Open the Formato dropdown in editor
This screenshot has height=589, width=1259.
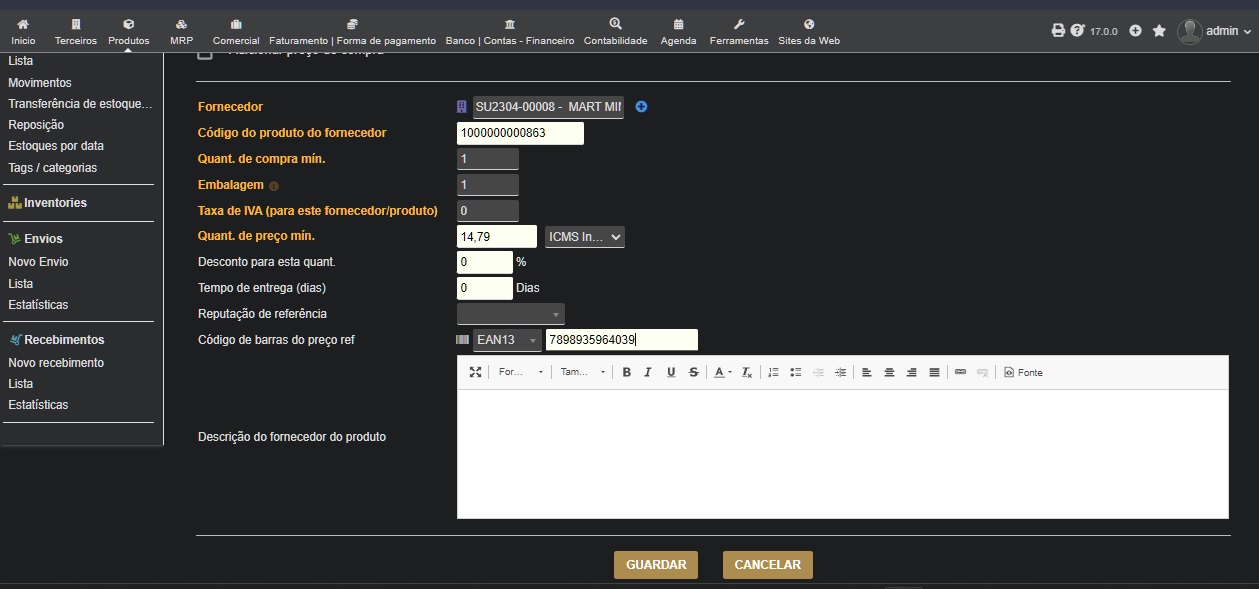click(520, 372)
